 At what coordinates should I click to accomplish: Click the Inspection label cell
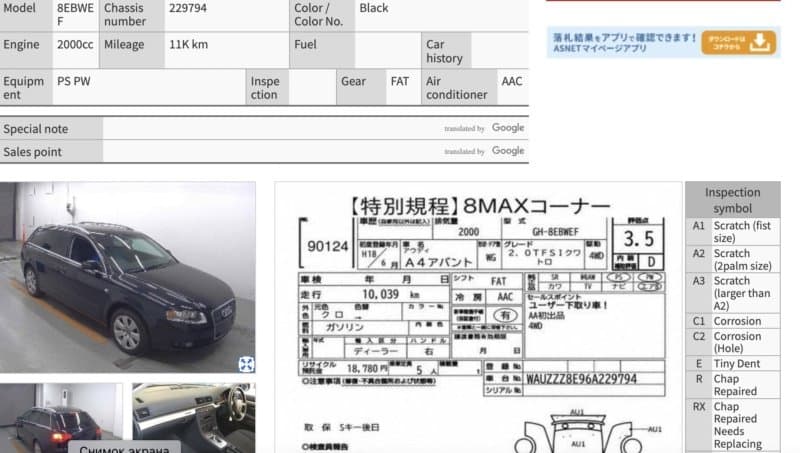click(x=265, y=88)
